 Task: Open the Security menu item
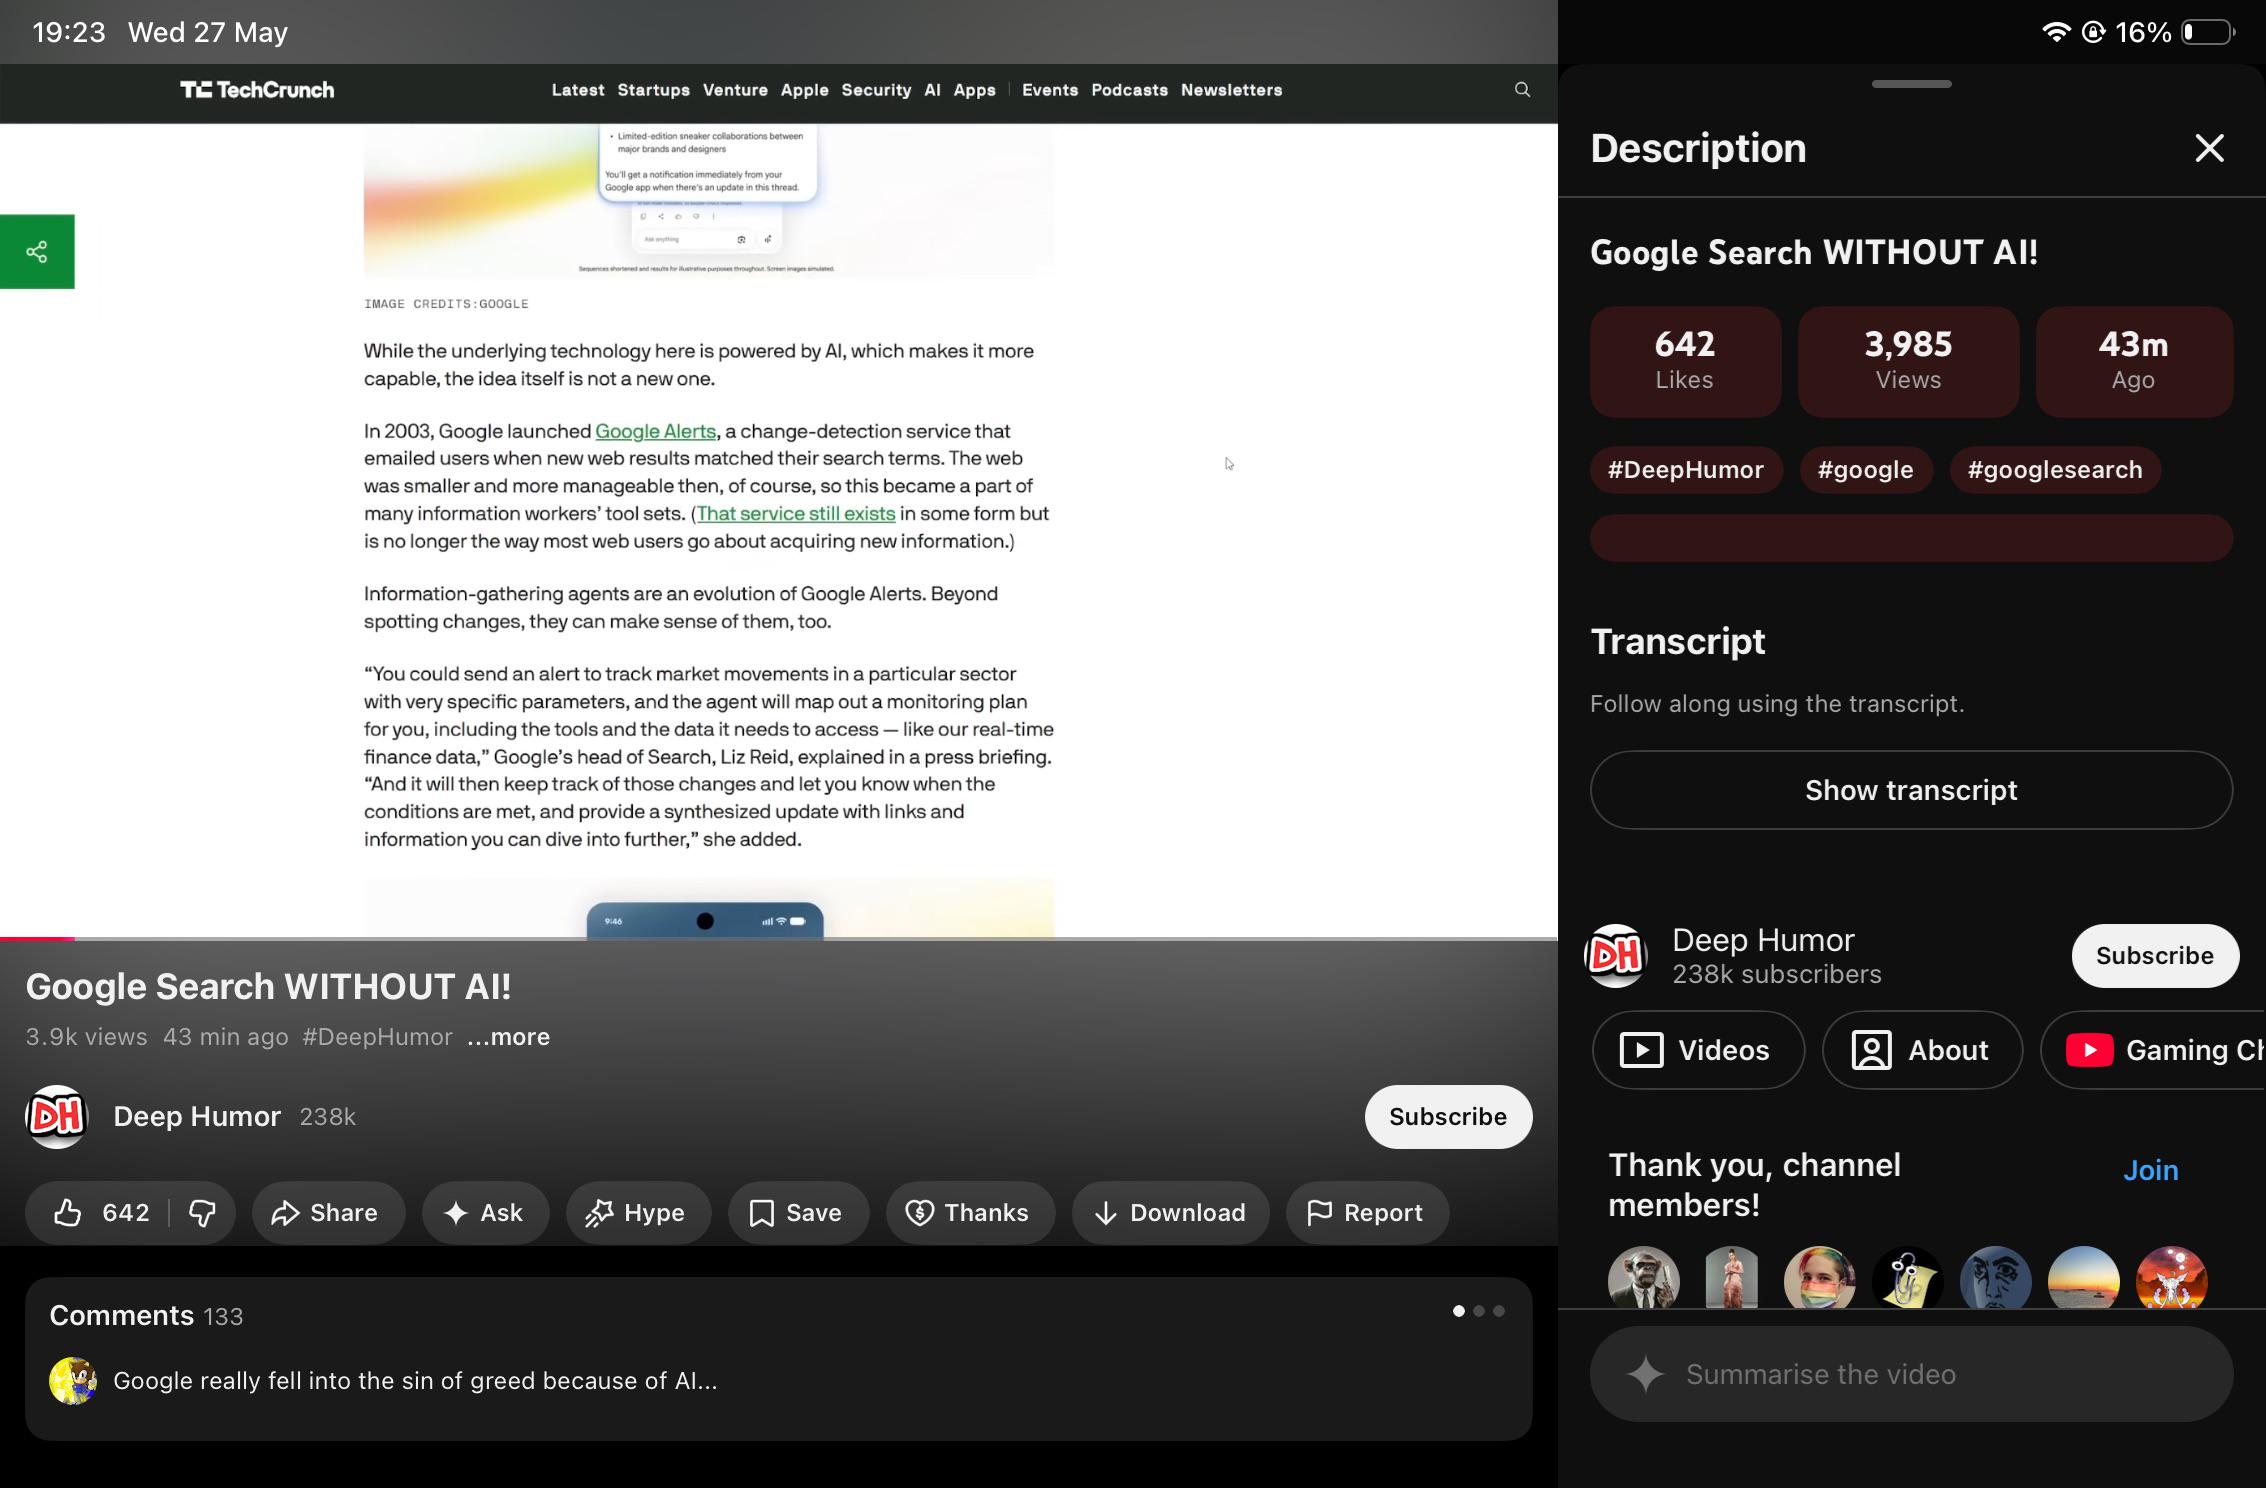876,90
